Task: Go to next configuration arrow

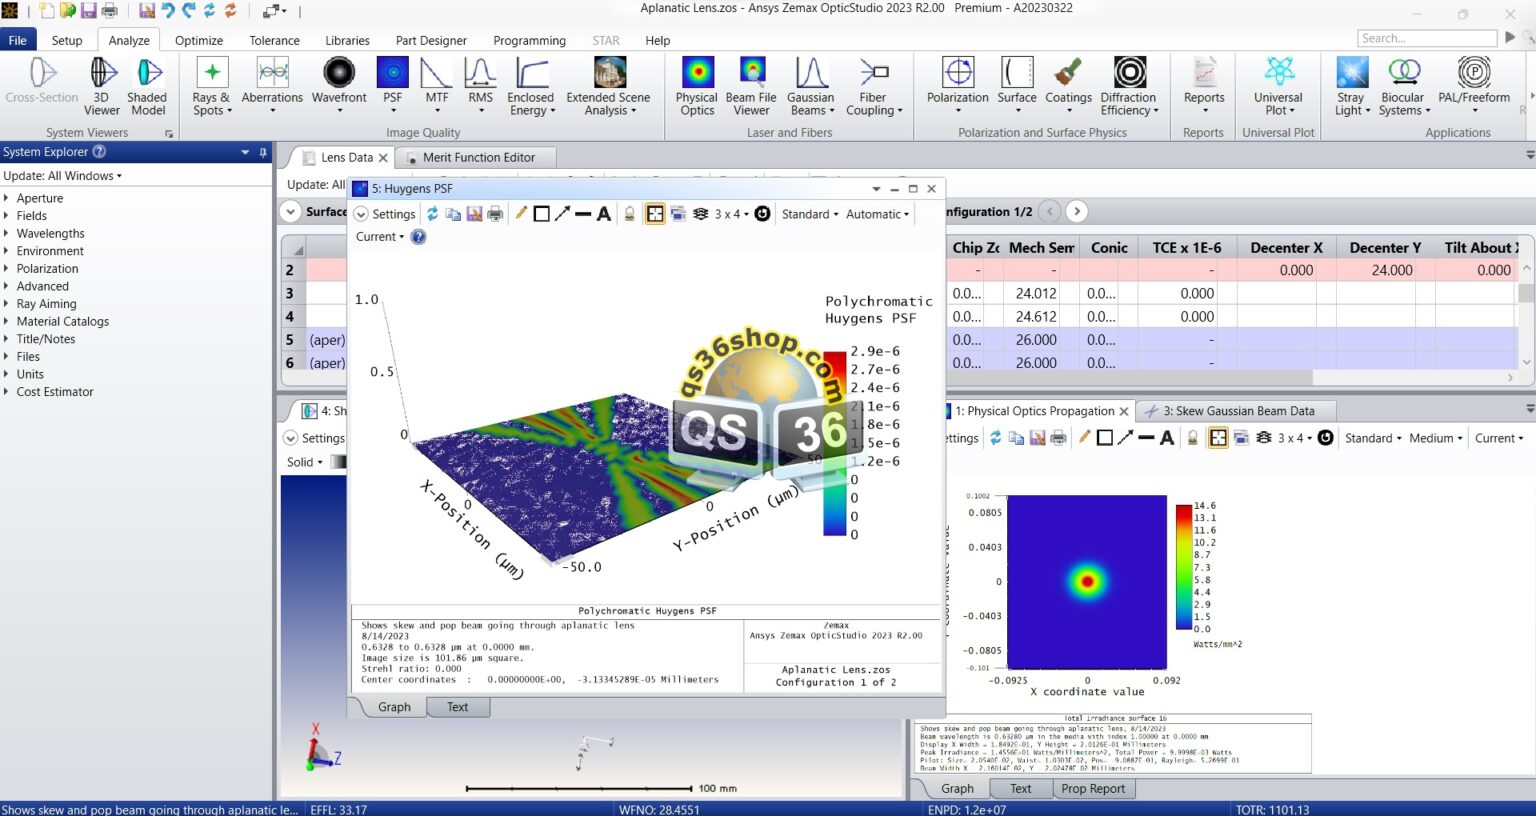Action: (1076, 211)
